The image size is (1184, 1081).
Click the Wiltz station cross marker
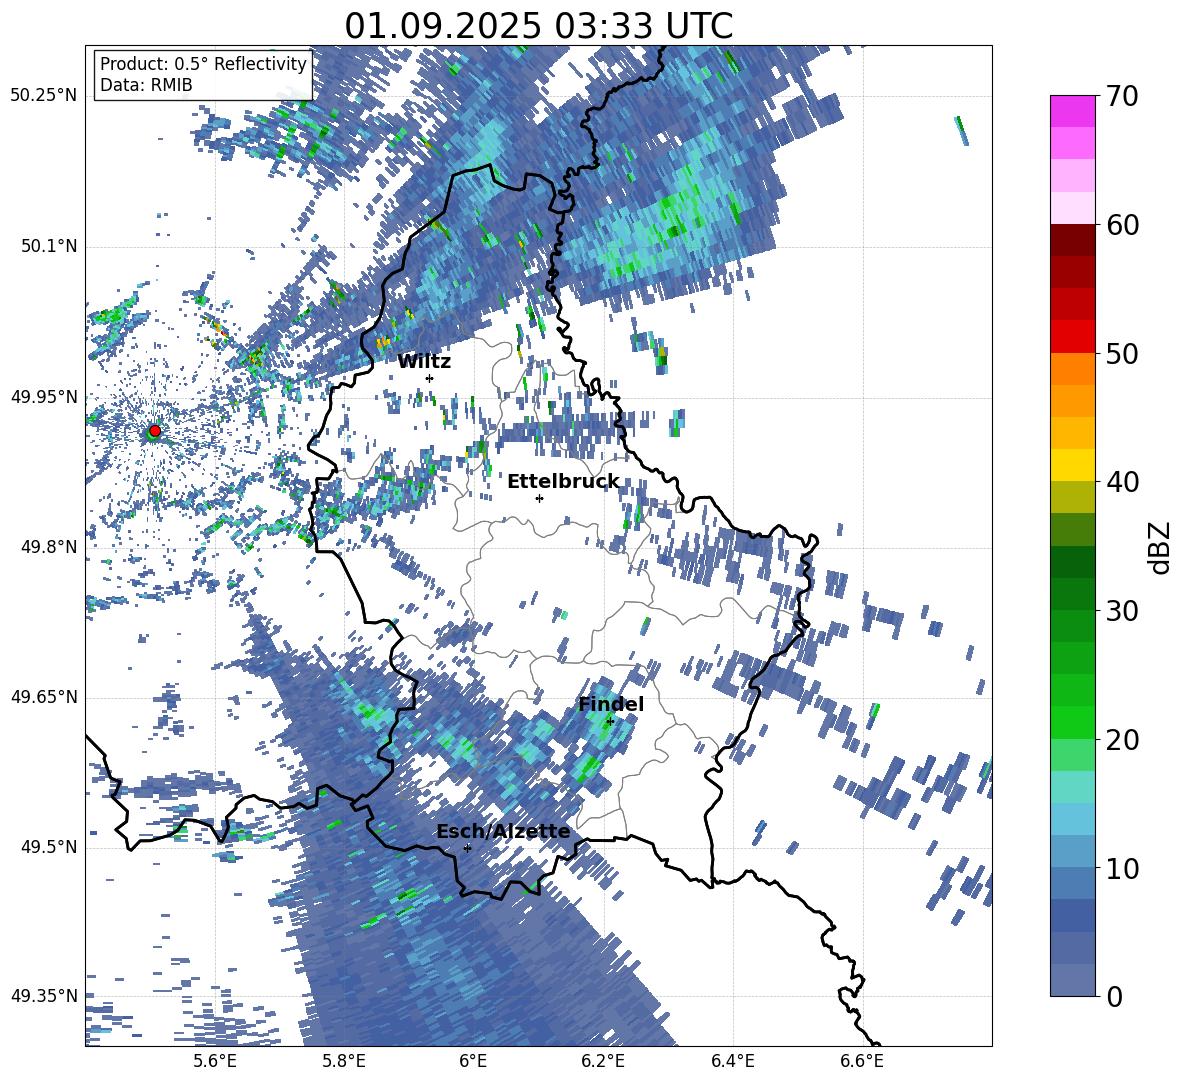pos(430,378)
